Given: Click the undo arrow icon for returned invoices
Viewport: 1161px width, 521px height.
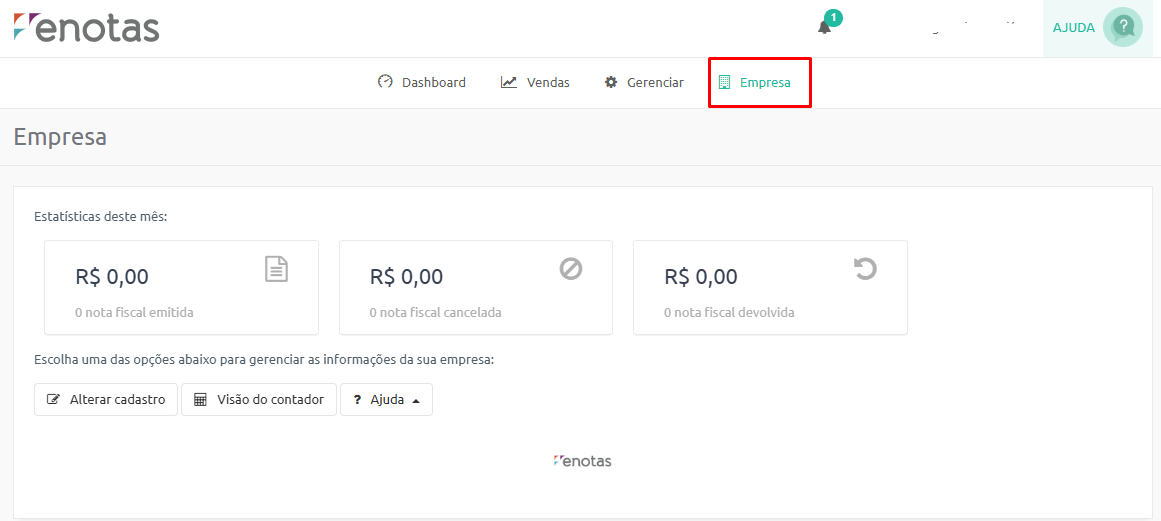Looking at the screenshot, I should (x=865, y=269).
